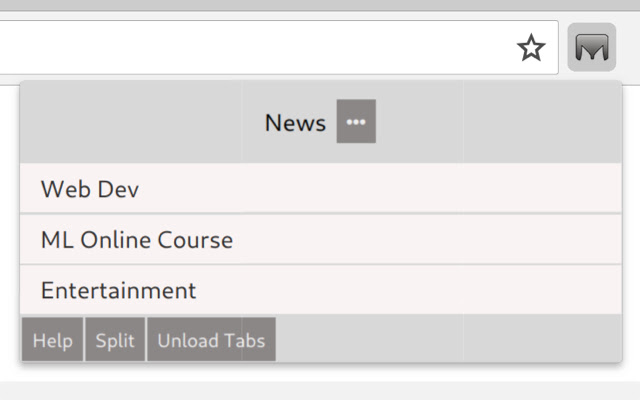
Task: Switch to the ML Online Course group
Action: [321, 239]
